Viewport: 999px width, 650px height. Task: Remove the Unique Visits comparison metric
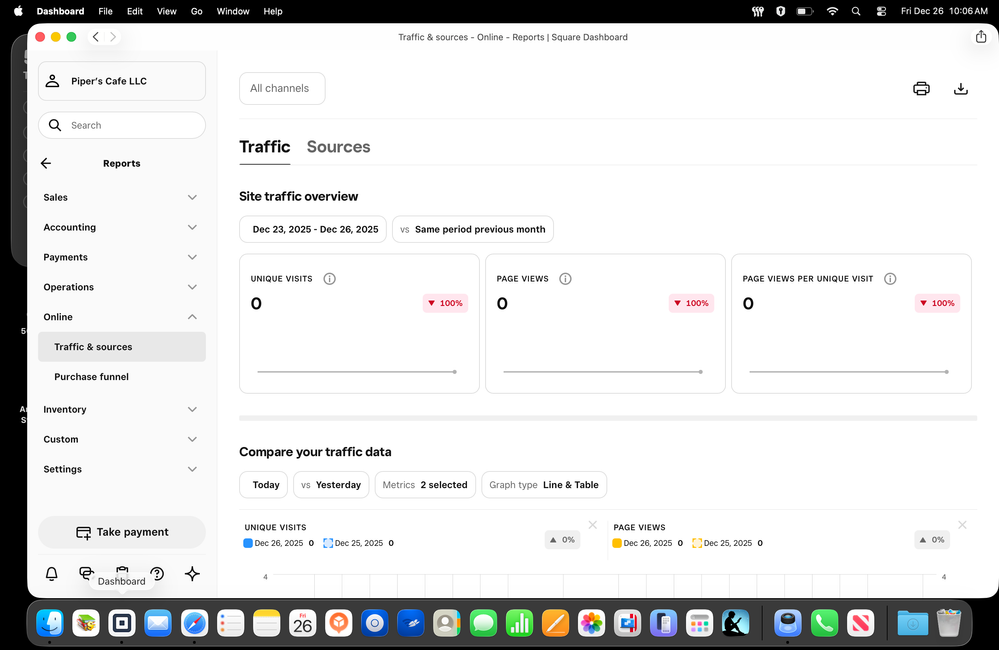click(592, 525)
